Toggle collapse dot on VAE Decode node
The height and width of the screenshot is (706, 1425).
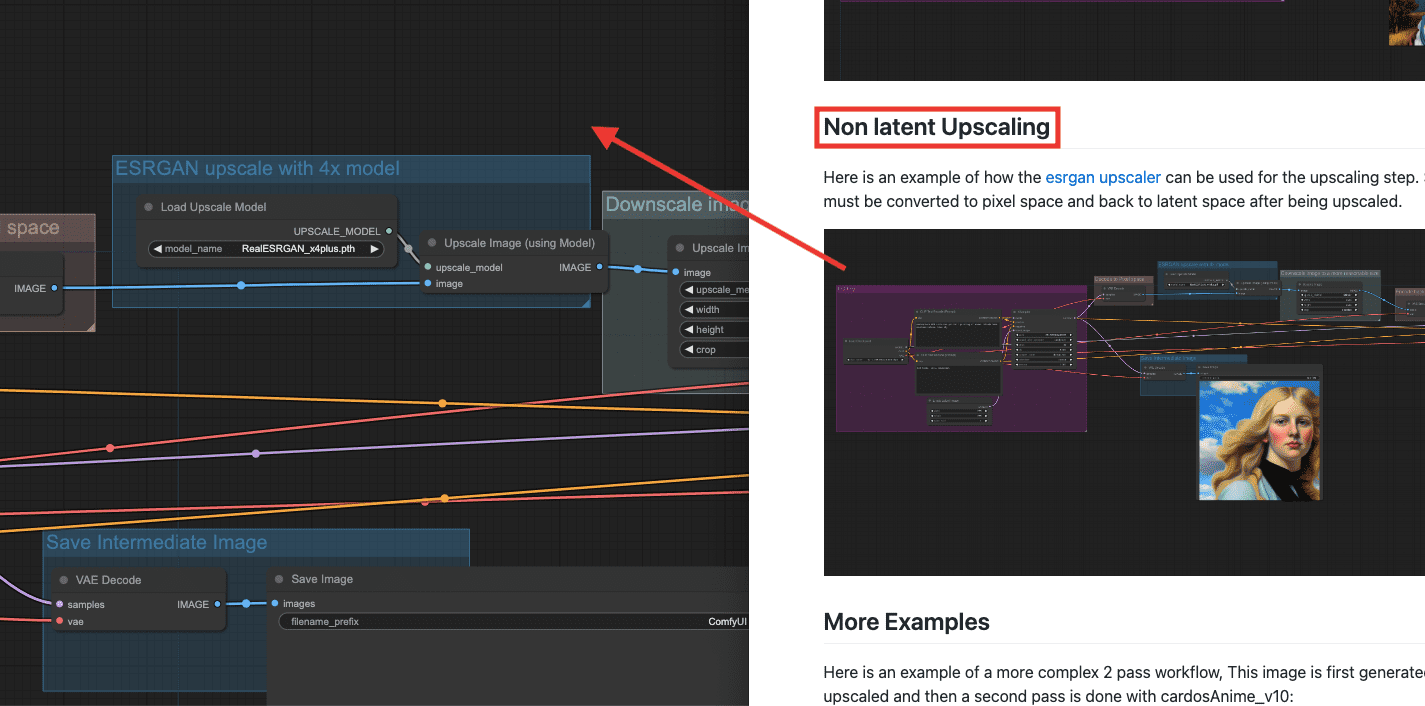click(64, 580)
